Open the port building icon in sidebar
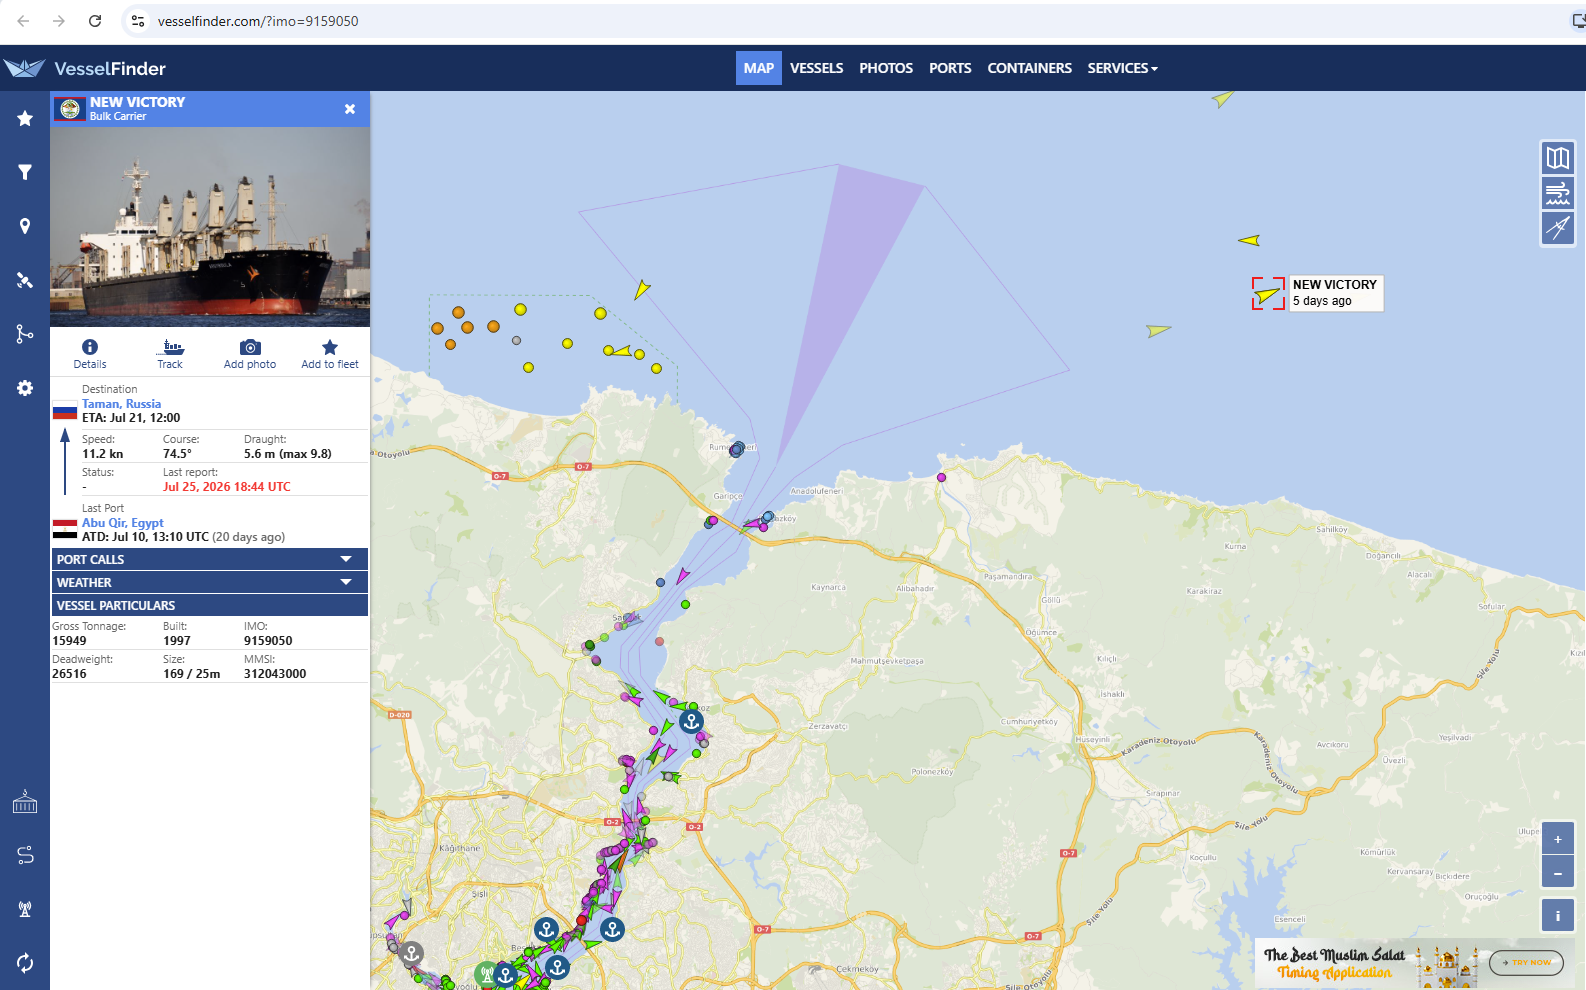Image resolution: width=1586 pixels, height=990 pixels. point(25,802)
